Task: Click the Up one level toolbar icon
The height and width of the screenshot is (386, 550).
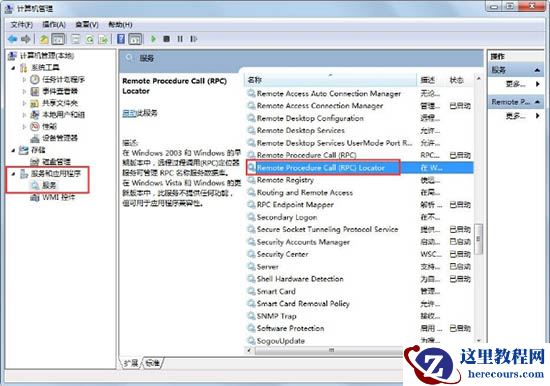Action: pyautogui.click(x=44, y=39)
